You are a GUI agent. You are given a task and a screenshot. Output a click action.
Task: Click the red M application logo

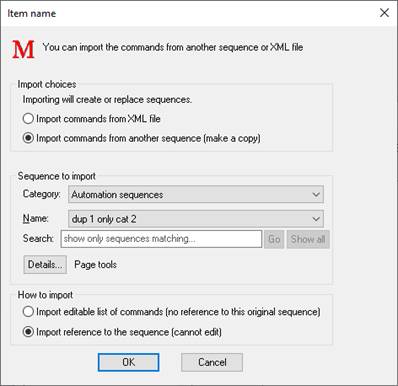pos(23,49)
